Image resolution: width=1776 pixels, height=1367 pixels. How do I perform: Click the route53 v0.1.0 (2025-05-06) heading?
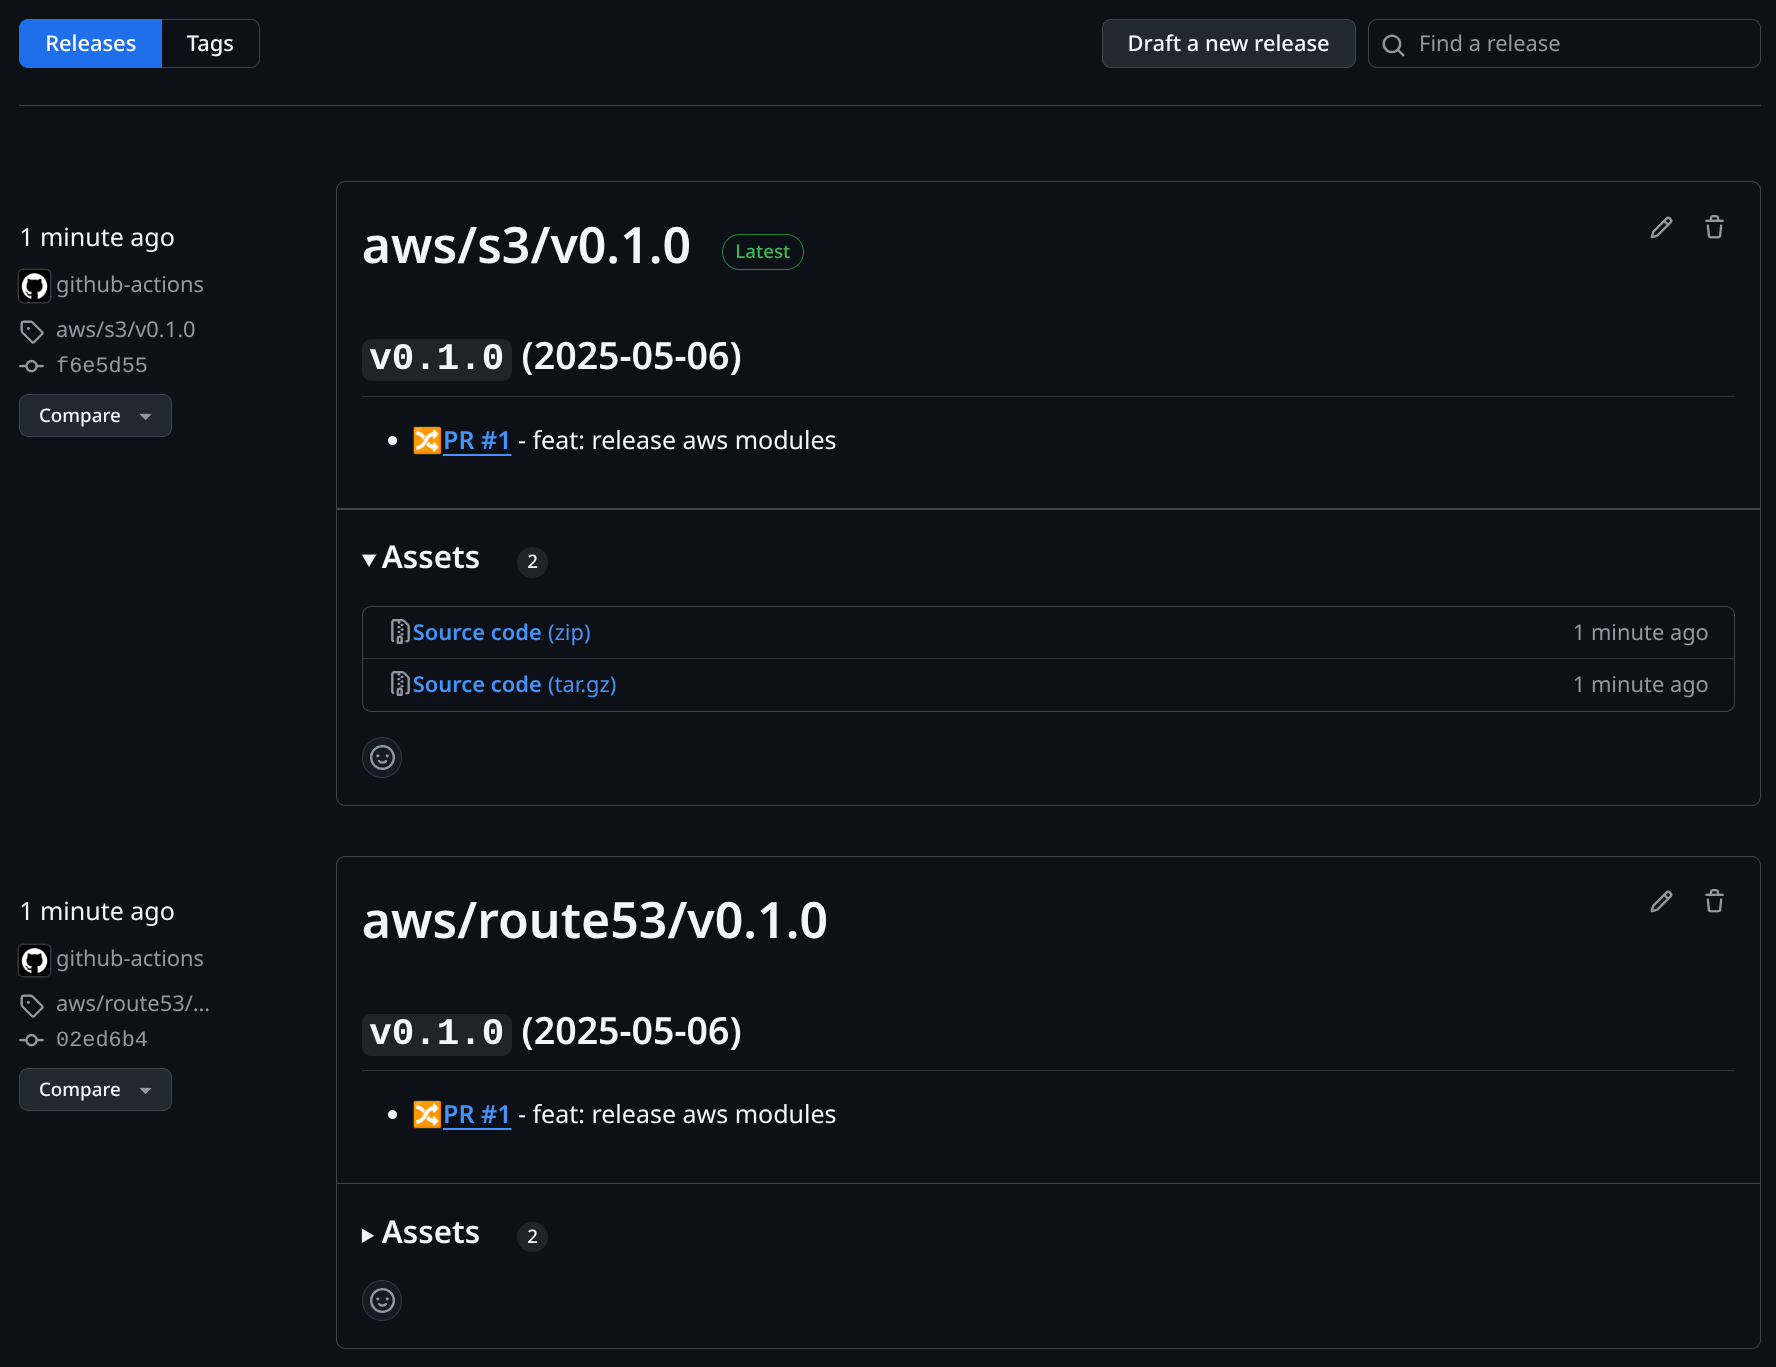[552, 1033]
